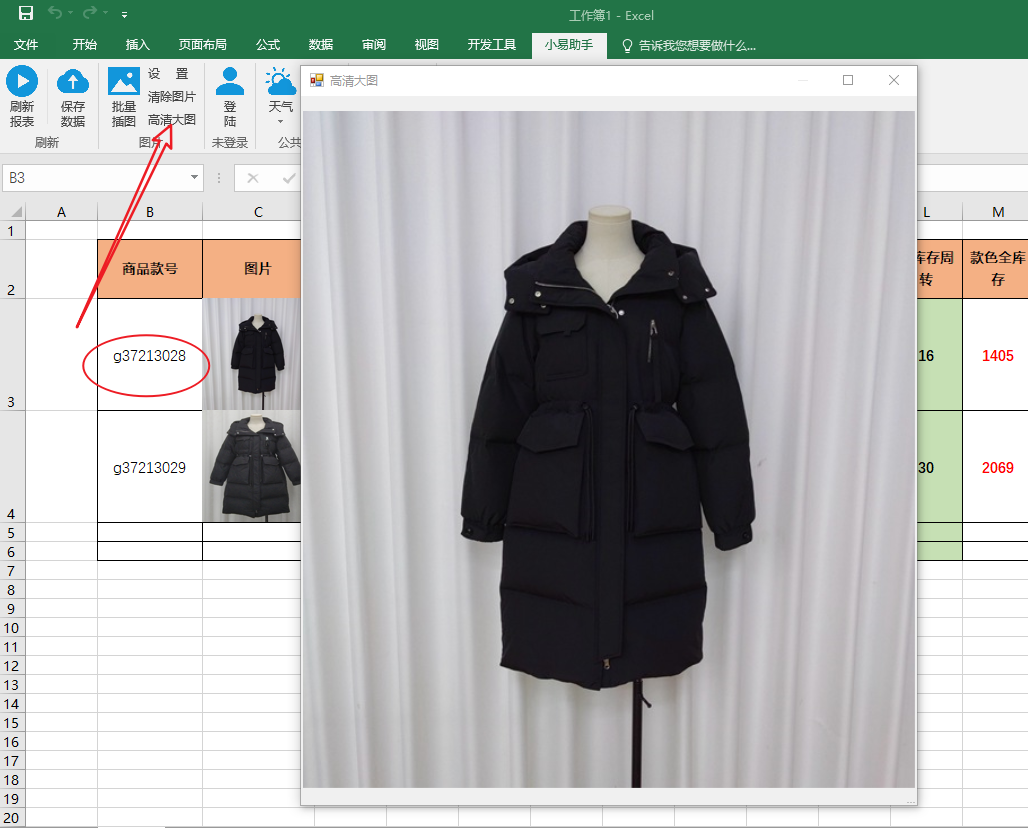Expand the 天气 dropdown arrow
Viewport: 1028px width, 828px height.
(x=280, y=122)
